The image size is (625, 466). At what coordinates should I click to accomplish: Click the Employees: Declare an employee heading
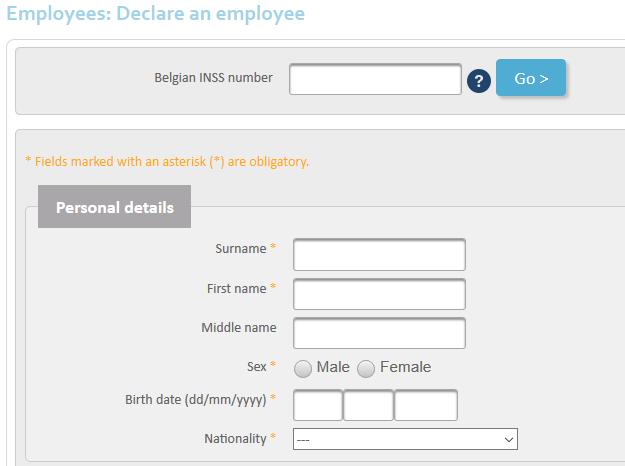[156, 14]
